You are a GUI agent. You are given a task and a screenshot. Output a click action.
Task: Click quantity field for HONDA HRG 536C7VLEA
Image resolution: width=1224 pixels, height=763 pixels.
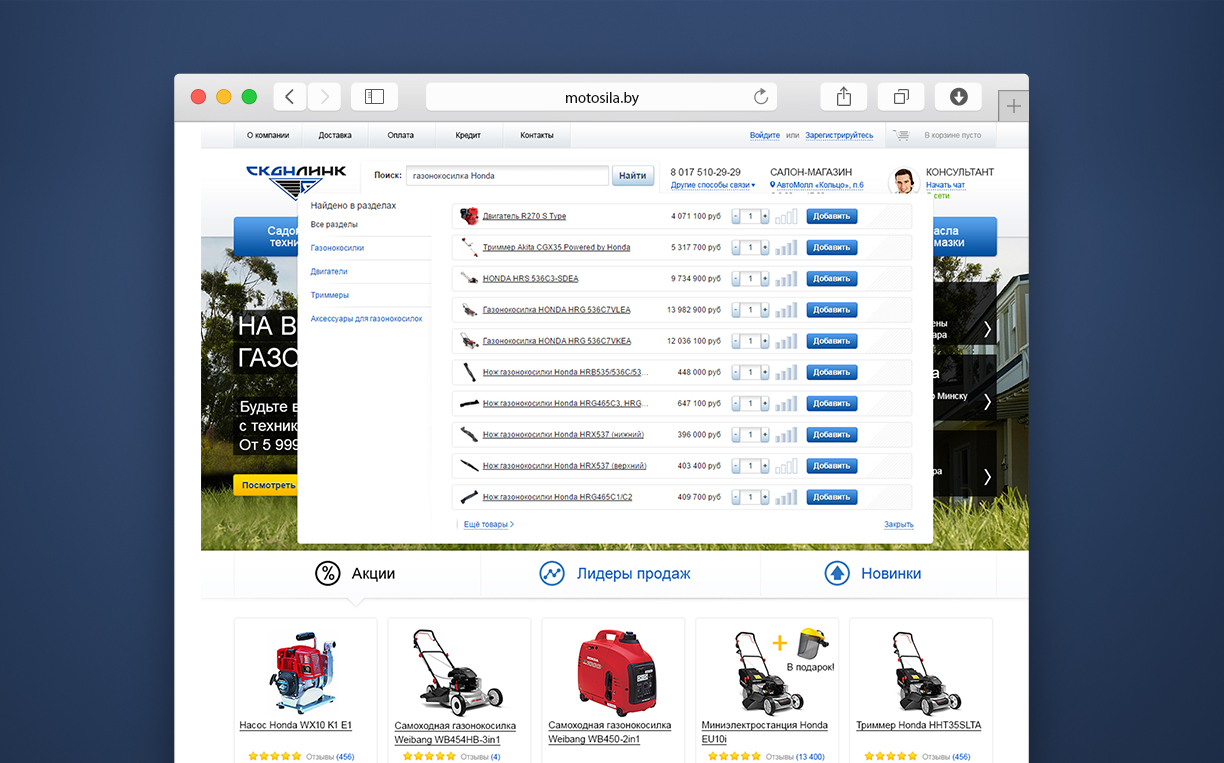click(751, 310)
